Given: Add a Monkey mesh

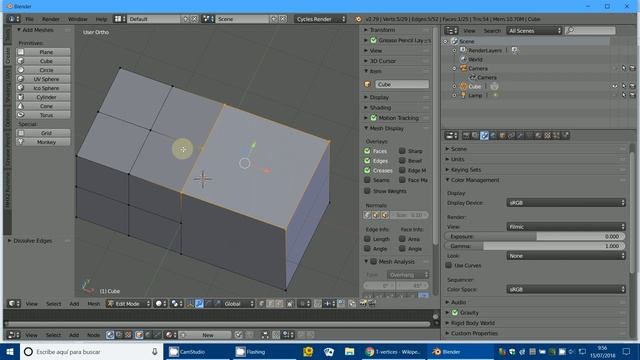Looking at the screenshot, I should click(43, 142).
